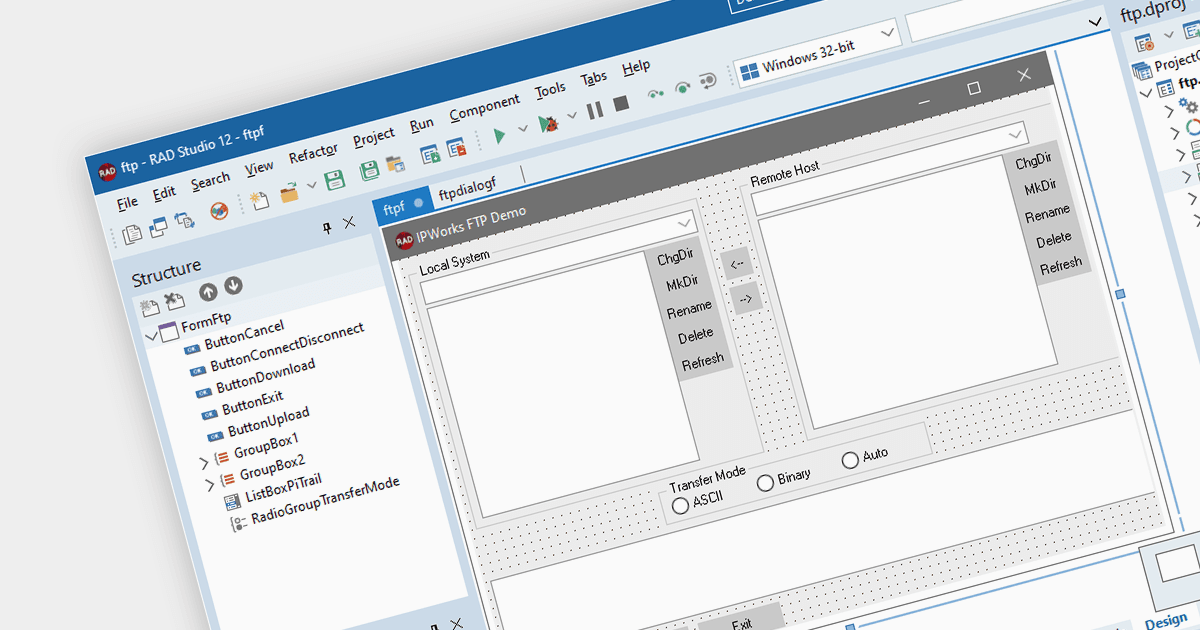Select ButtonConnectDisconnect in Structure tree
This screenshot has height=630, width=1200.
[287, 346]
